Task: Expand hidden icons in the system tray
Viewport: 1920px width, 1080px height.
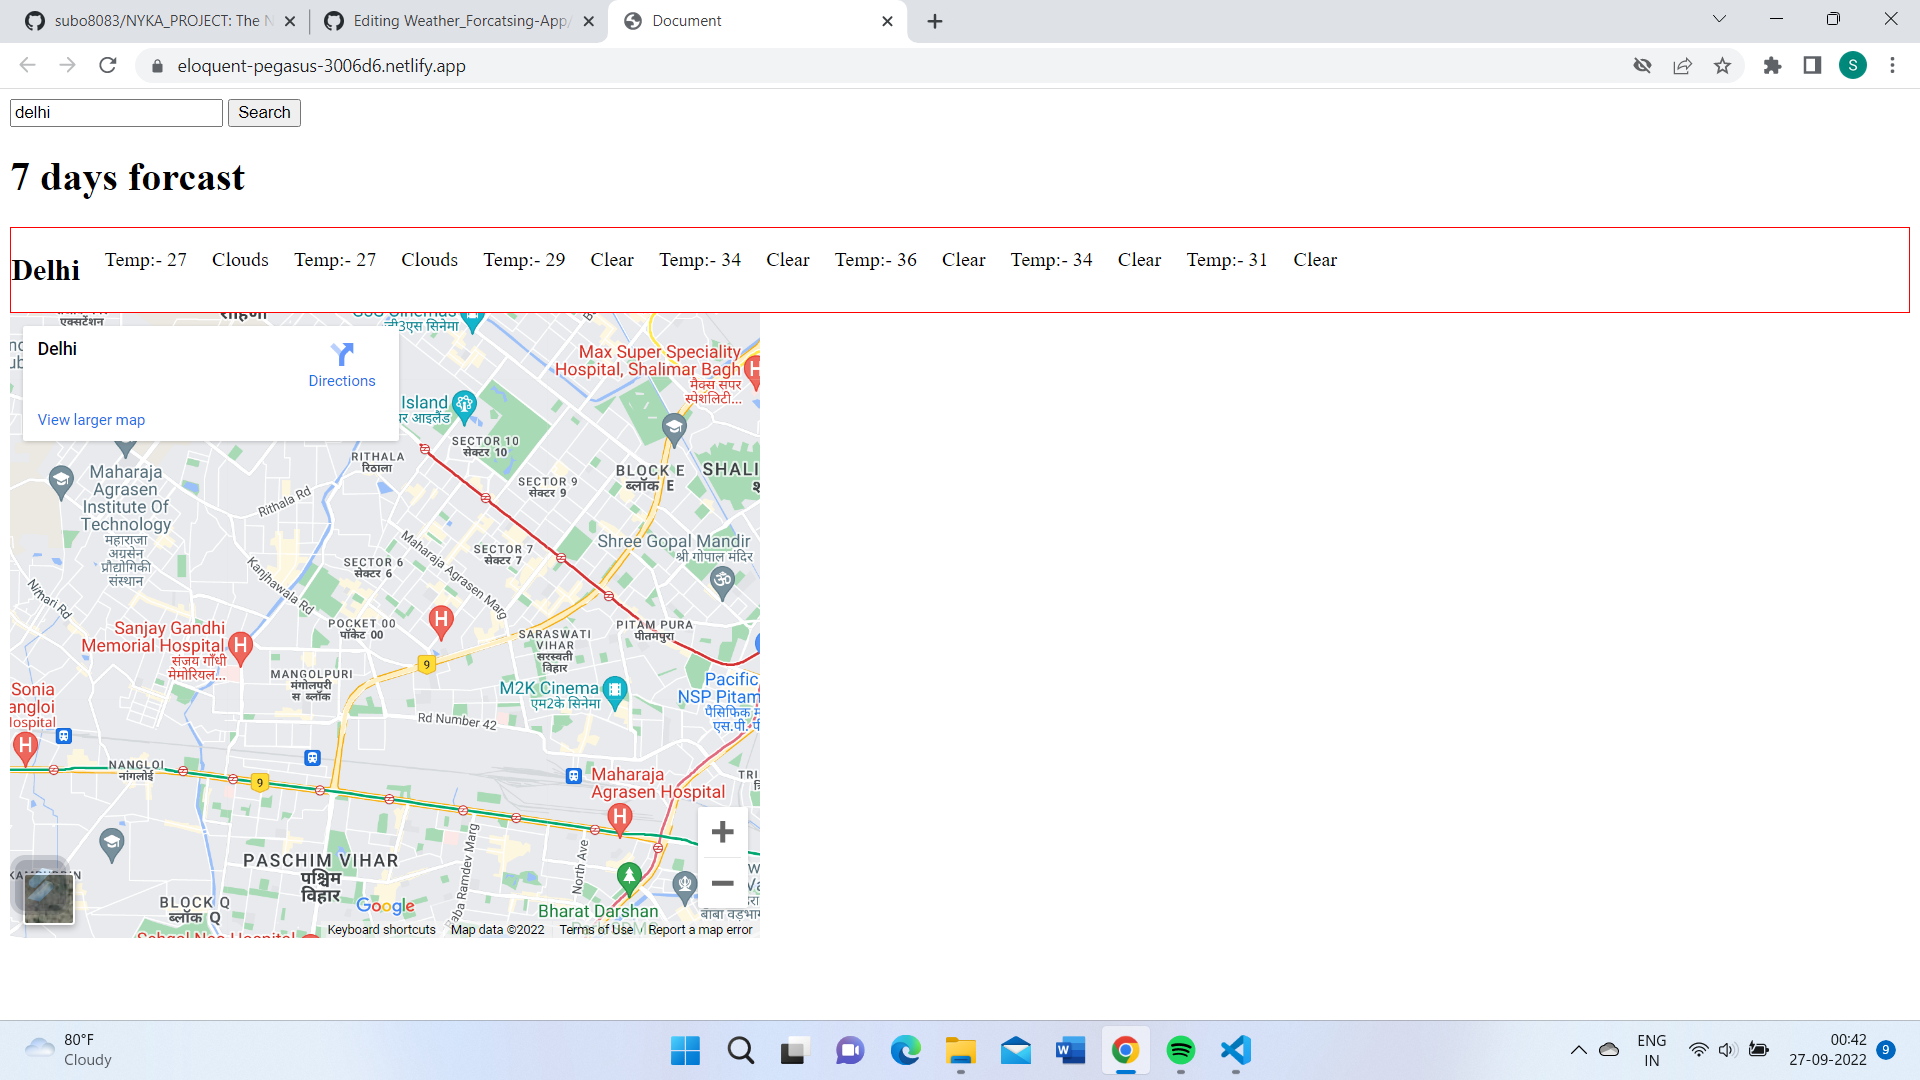Action: coord(1578,1050)
